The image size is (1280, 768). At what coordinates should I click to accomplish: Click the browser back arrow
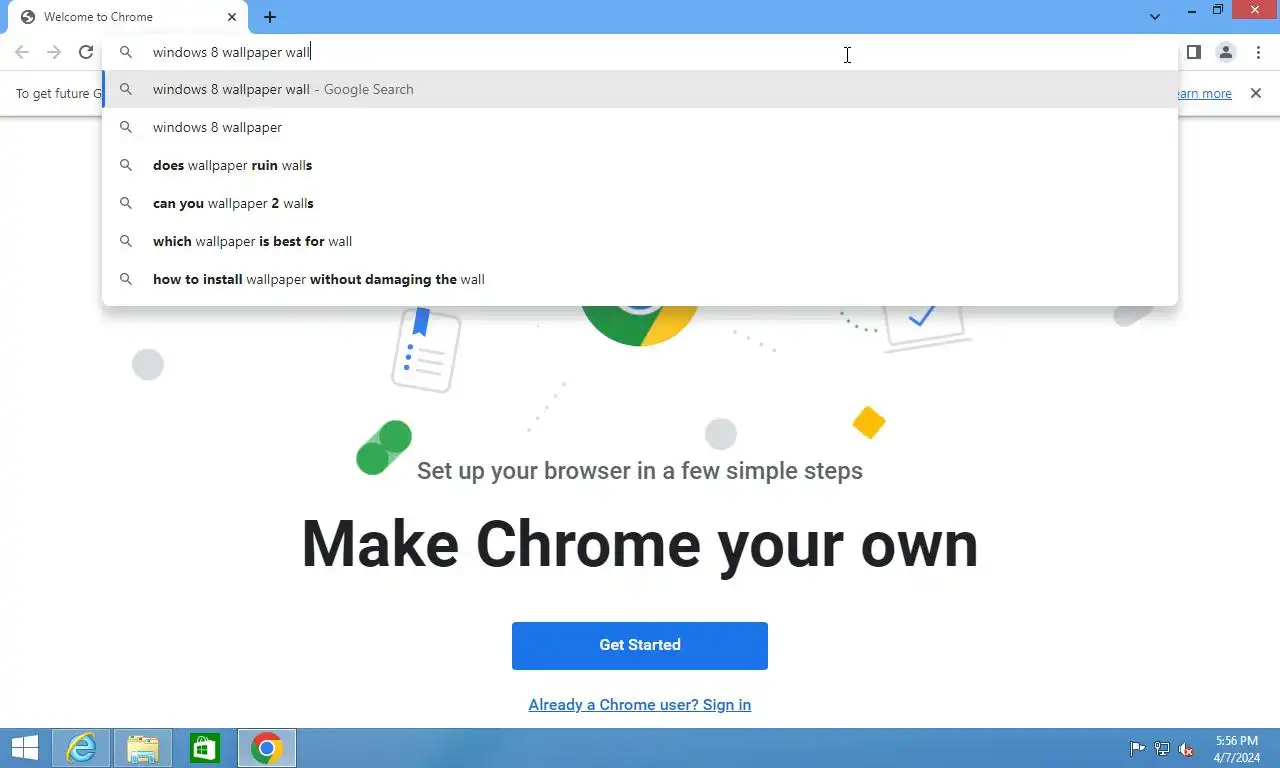(x=22, y=52)
